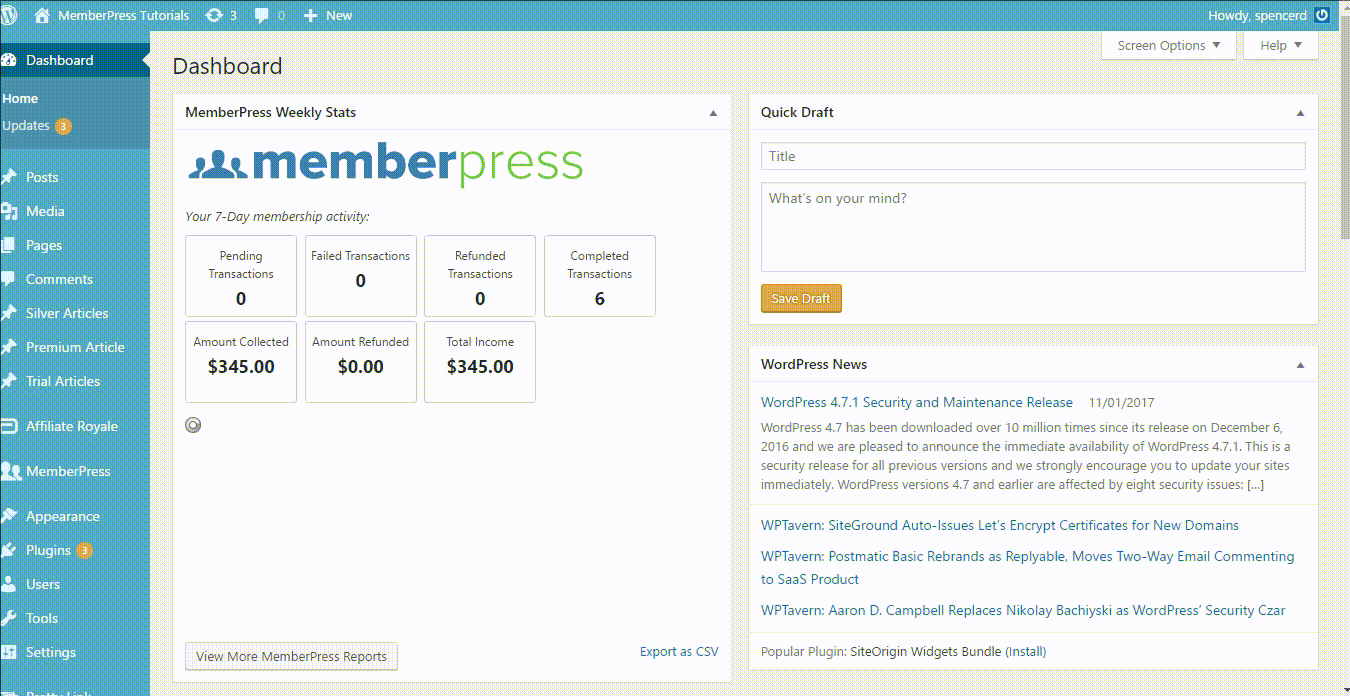Open the updates icon showing 3 in the admin bar
1350x696 pixels.
pos(214,15)
